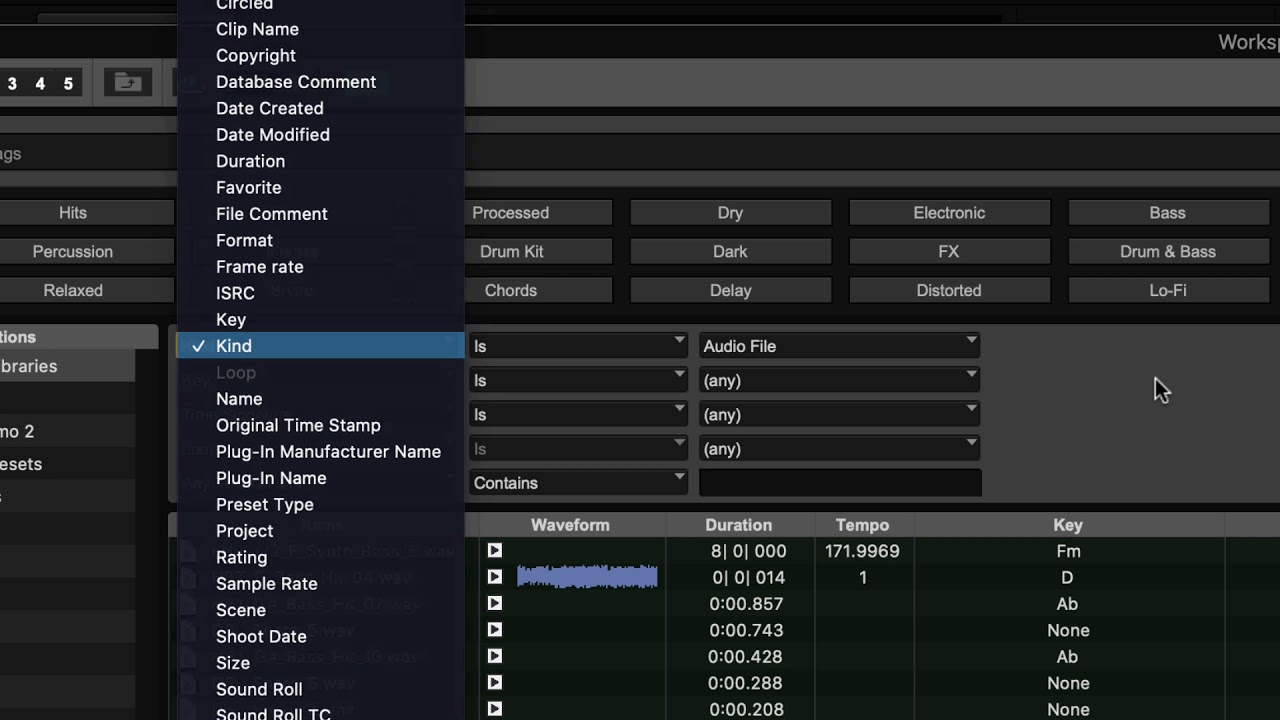Play the clip with duration 0| 0| 014

click(495, 577)
